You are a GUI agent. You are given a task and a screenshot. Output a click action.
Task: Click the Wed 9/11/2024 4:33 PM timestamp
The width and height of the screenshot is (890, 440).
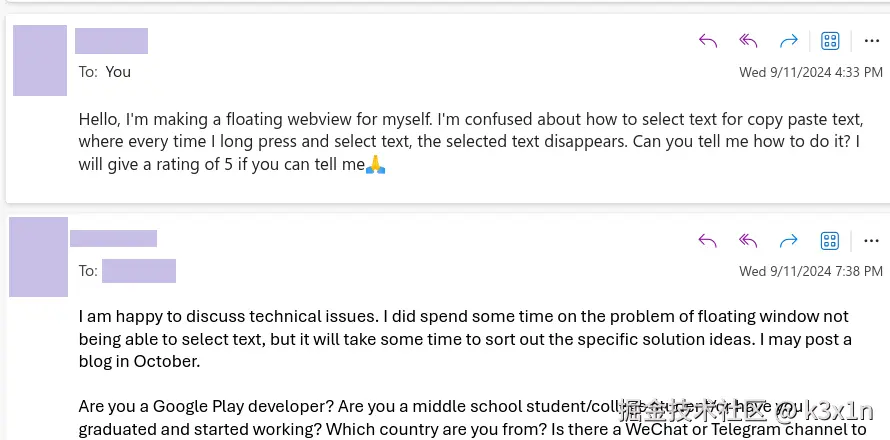pyautogui.click(x=810, y=72)
